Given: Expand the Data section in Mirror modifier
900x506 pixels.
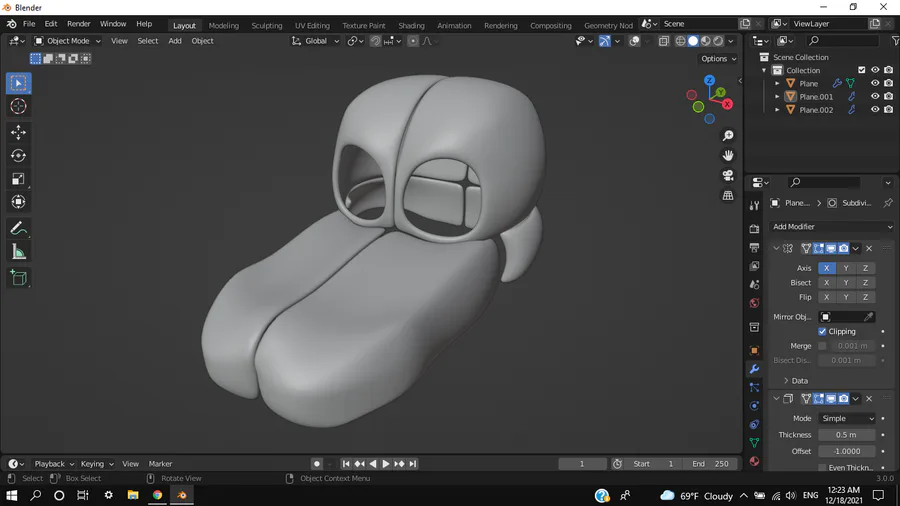Looking at the screenshot, I should [x=787, y=381].
